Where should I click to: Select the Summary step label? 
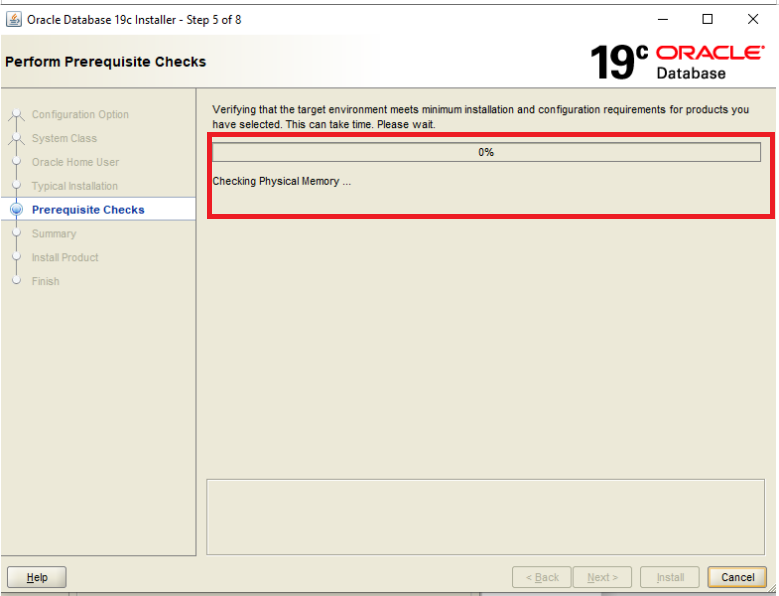point(54,234)
